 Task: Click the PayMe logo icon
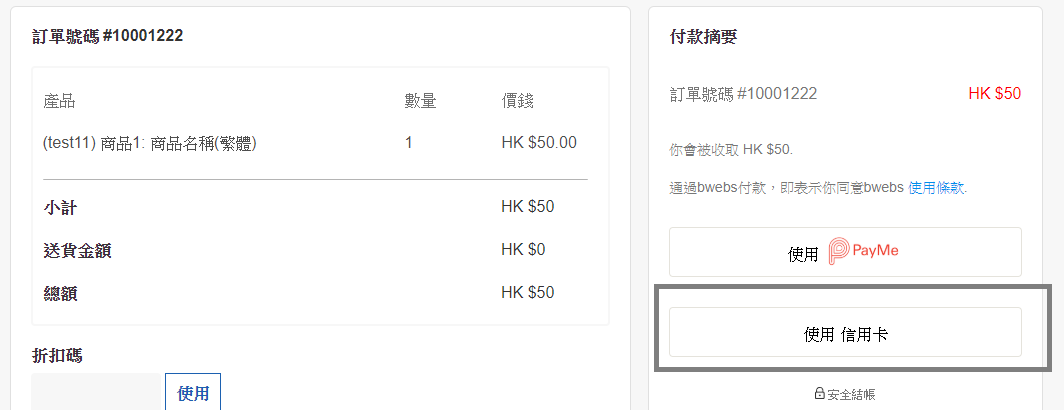click(x=840, y=251)
